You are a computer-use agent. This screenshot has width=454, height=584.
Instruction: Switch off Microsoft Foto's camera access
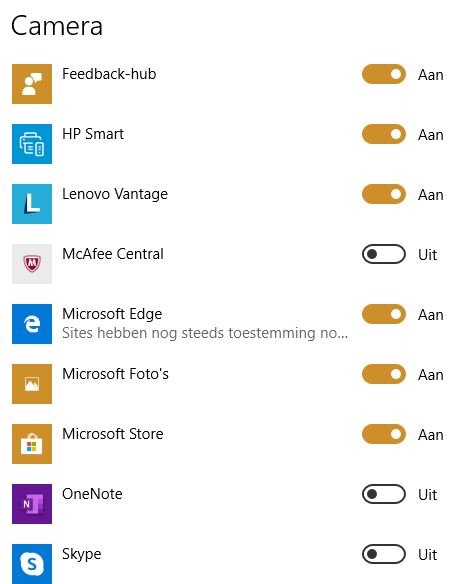point(384,374)
